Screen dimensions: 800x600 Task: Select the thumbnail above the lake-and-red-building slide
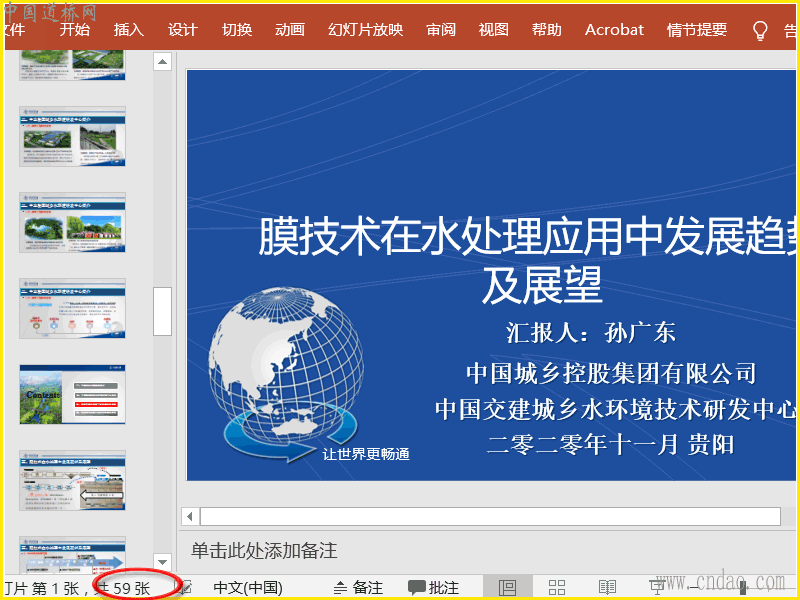click(72, 136)
